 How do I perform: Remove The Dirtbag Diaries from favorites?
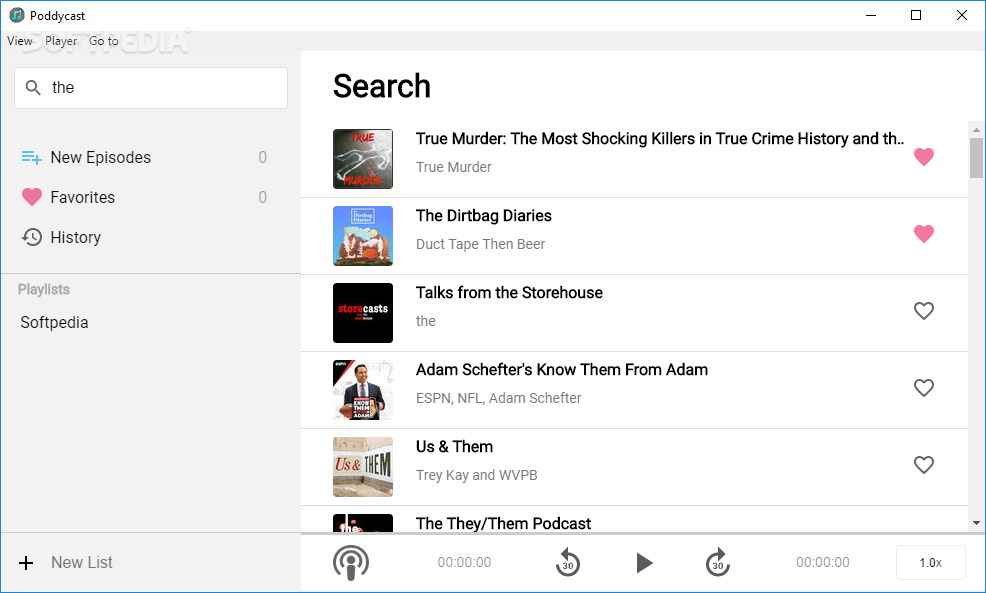(923, 234)
